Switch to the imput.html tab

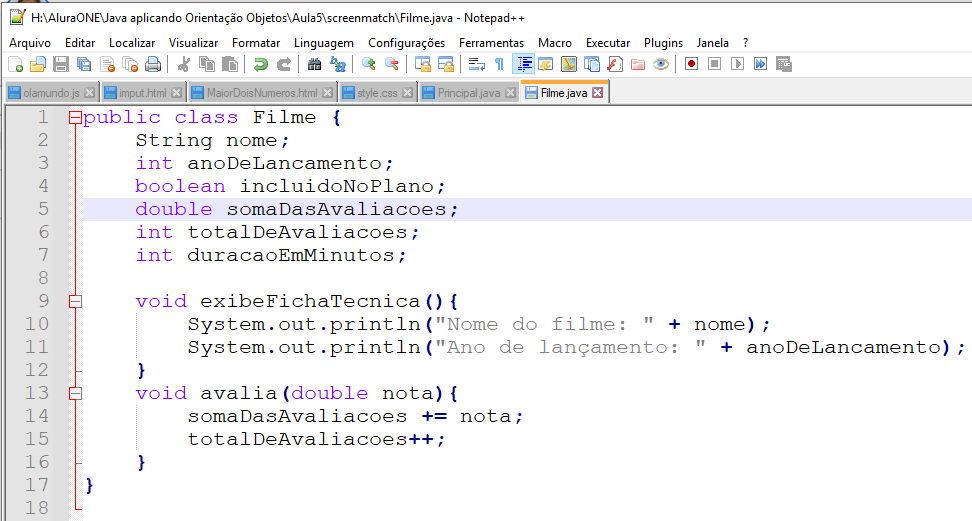coord(143,92)
